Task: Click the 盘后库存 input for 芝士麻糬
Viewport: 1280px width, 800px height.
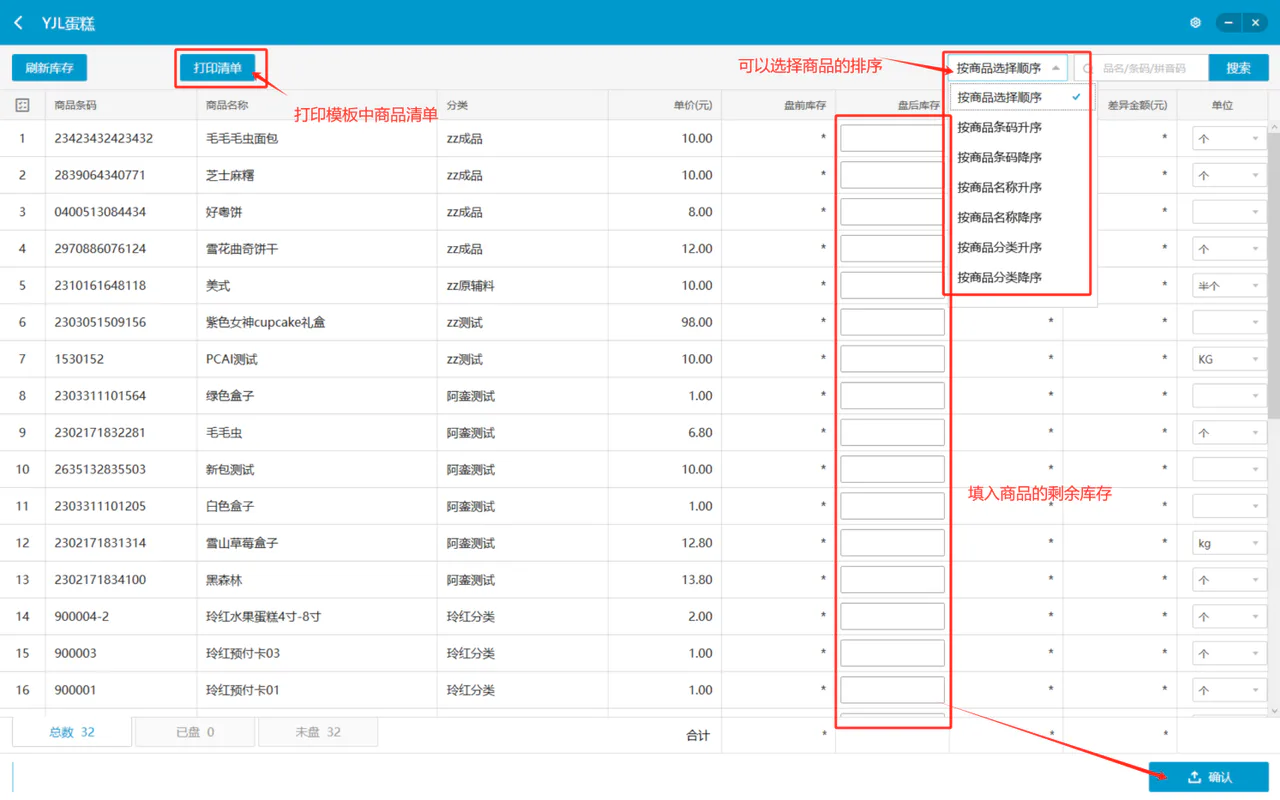Action: click(x=892, y=175)
